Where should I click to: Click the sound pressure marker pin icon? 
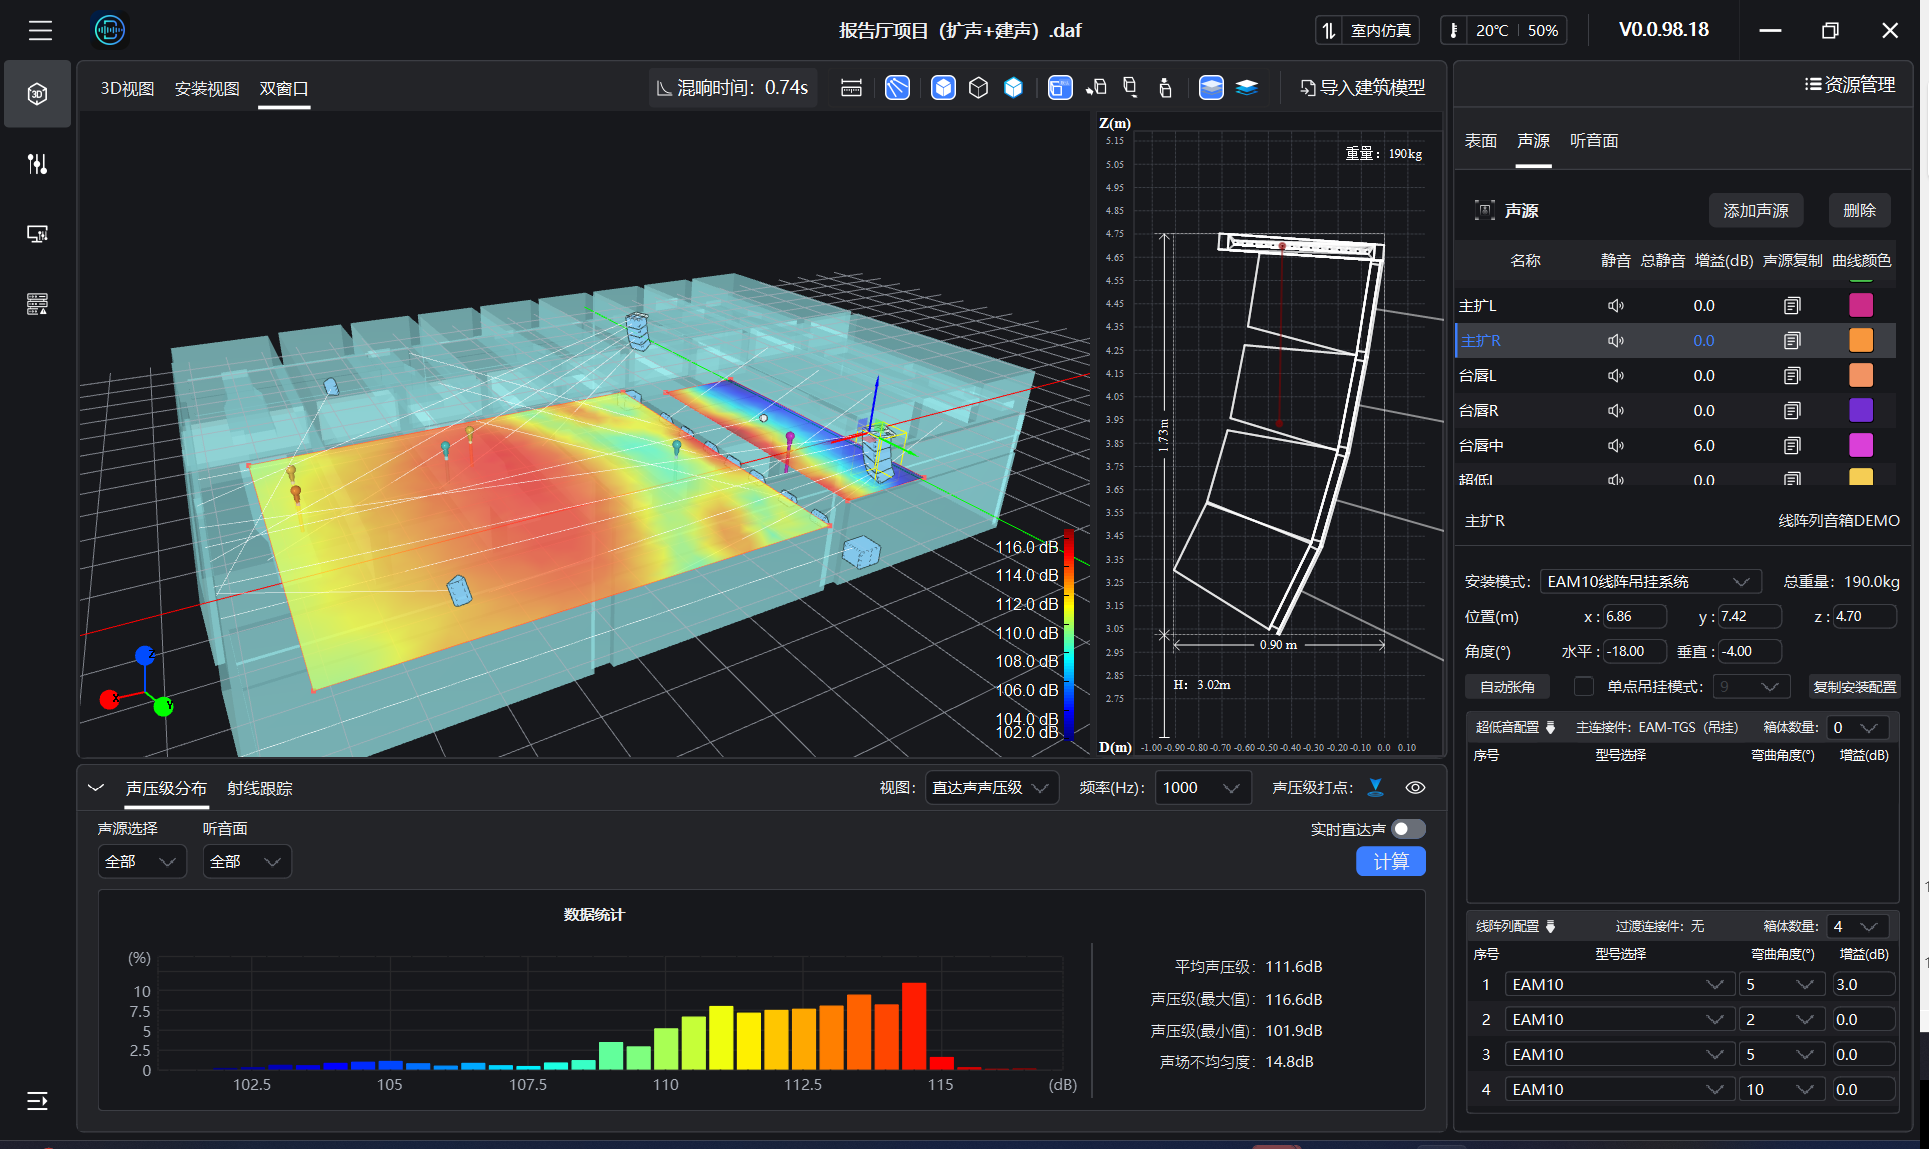(1376, 788)
